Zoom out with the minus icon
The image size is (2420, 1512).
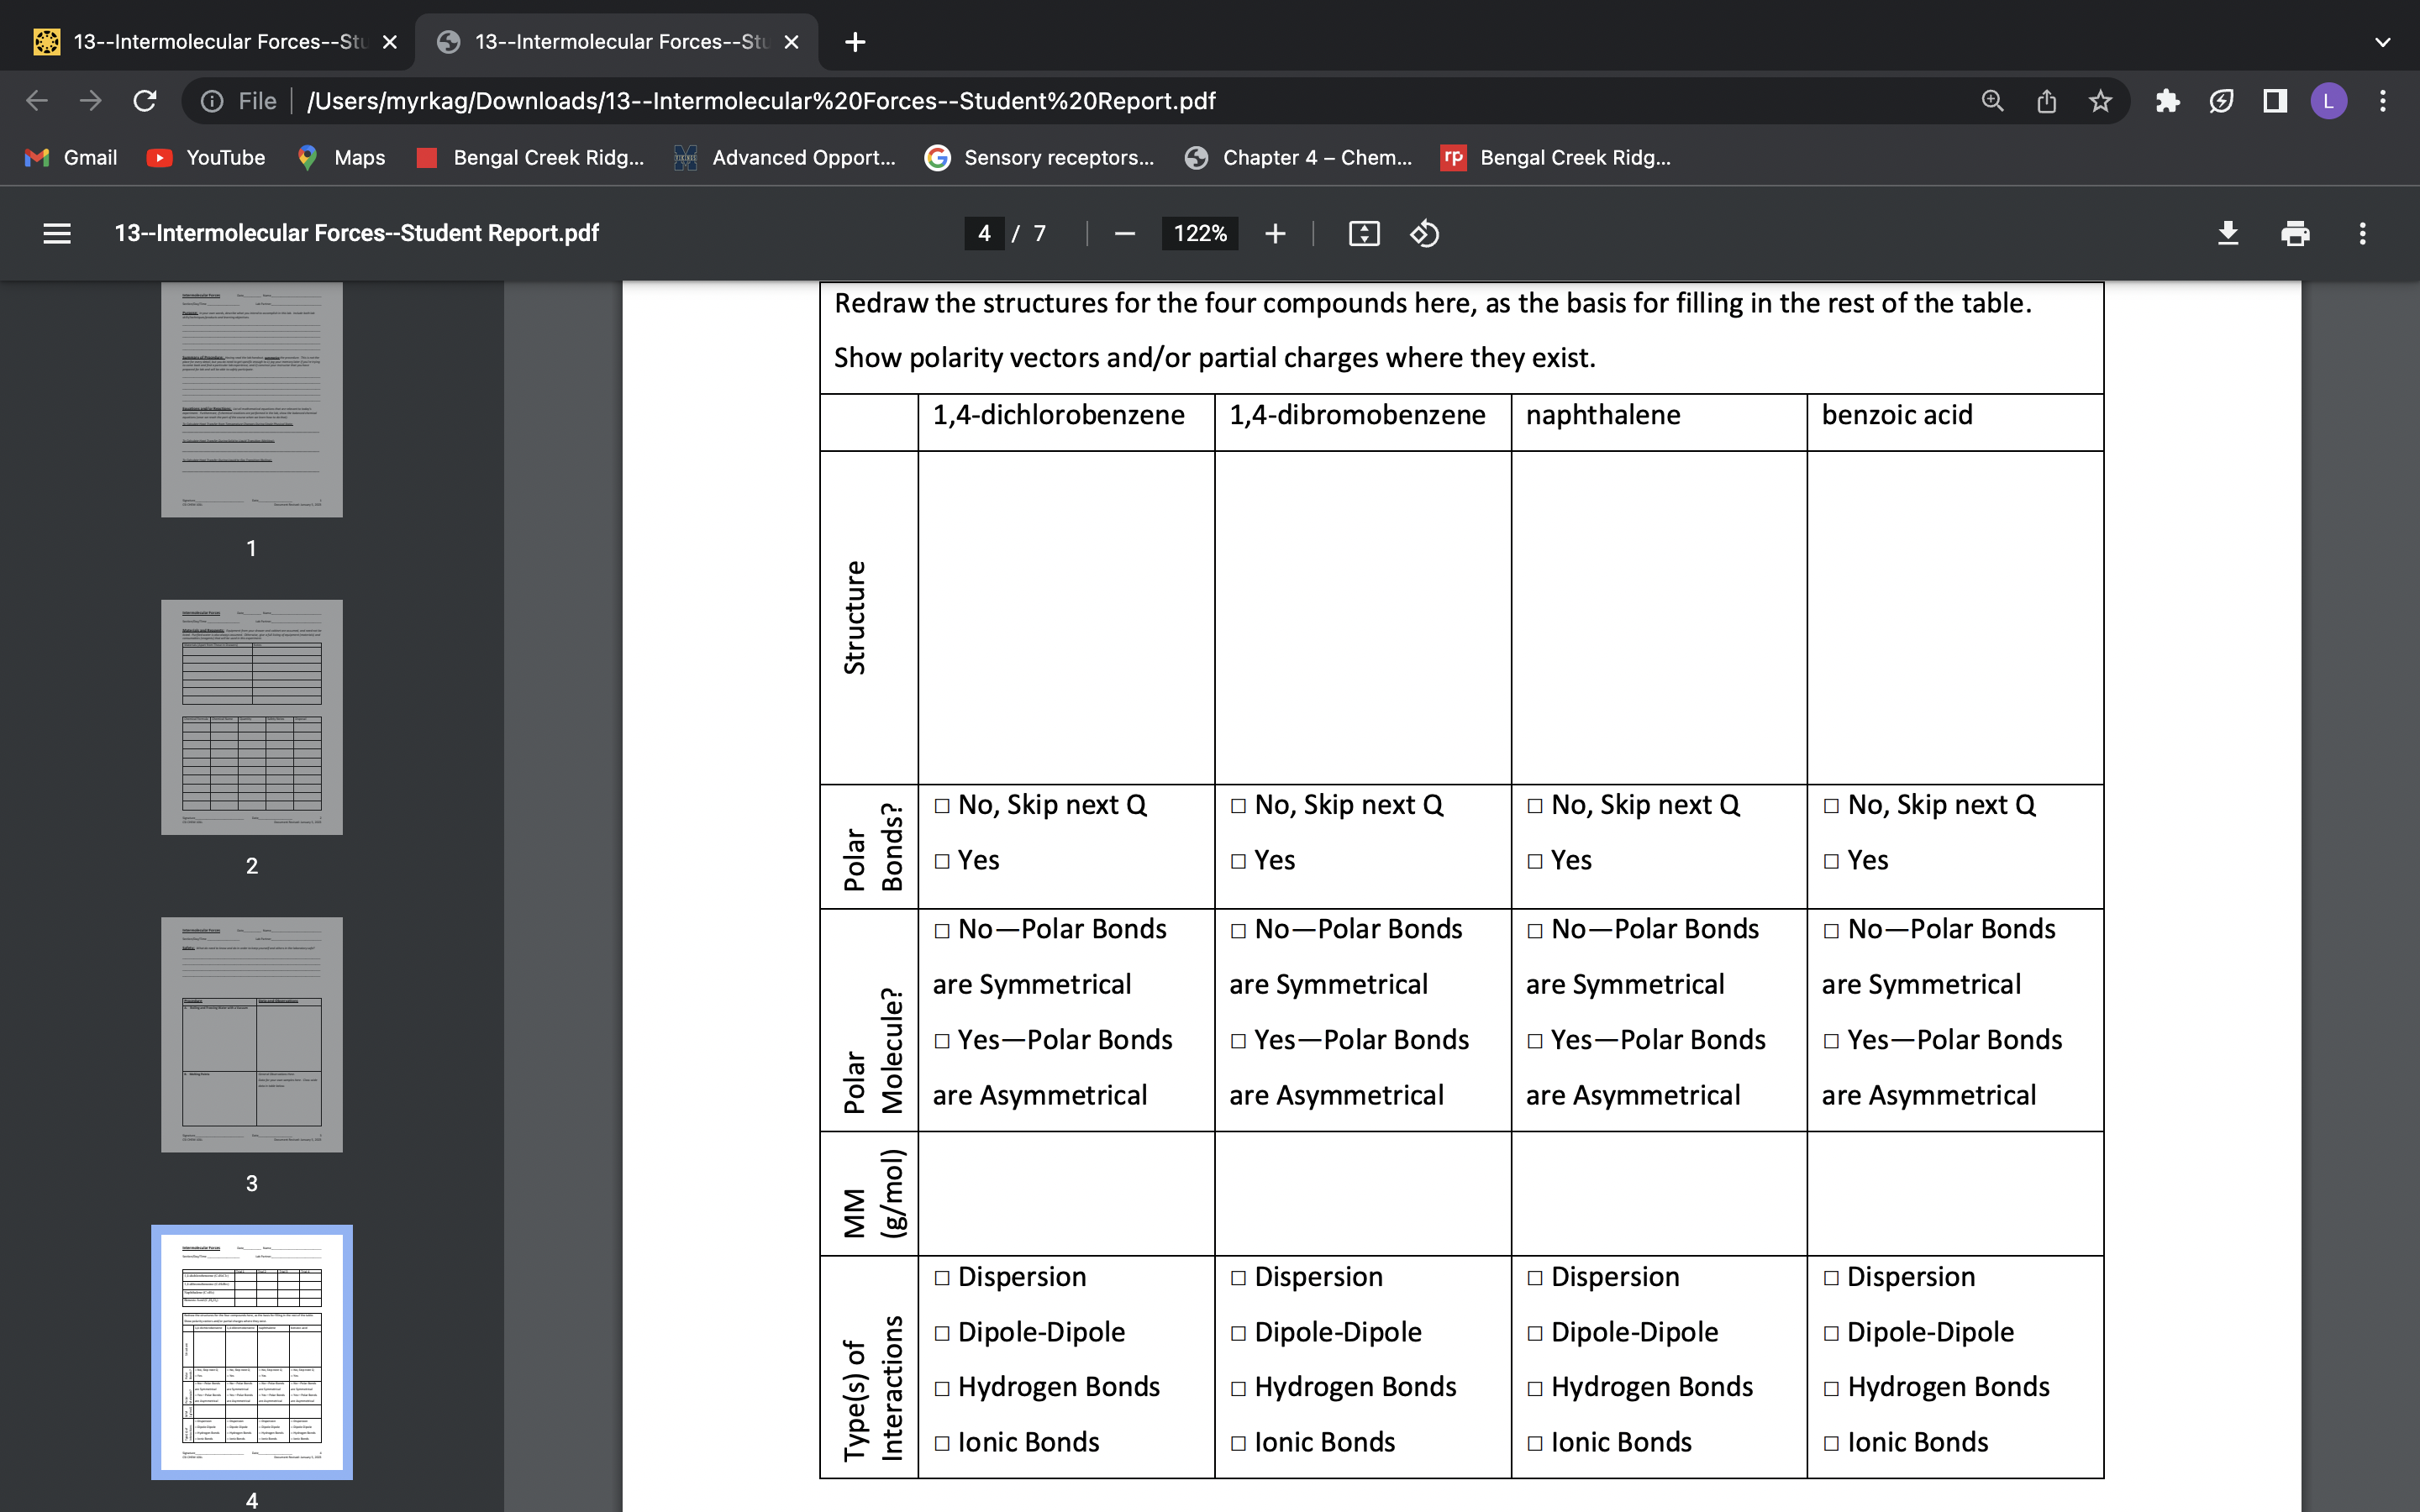(x=1124, y=233)
